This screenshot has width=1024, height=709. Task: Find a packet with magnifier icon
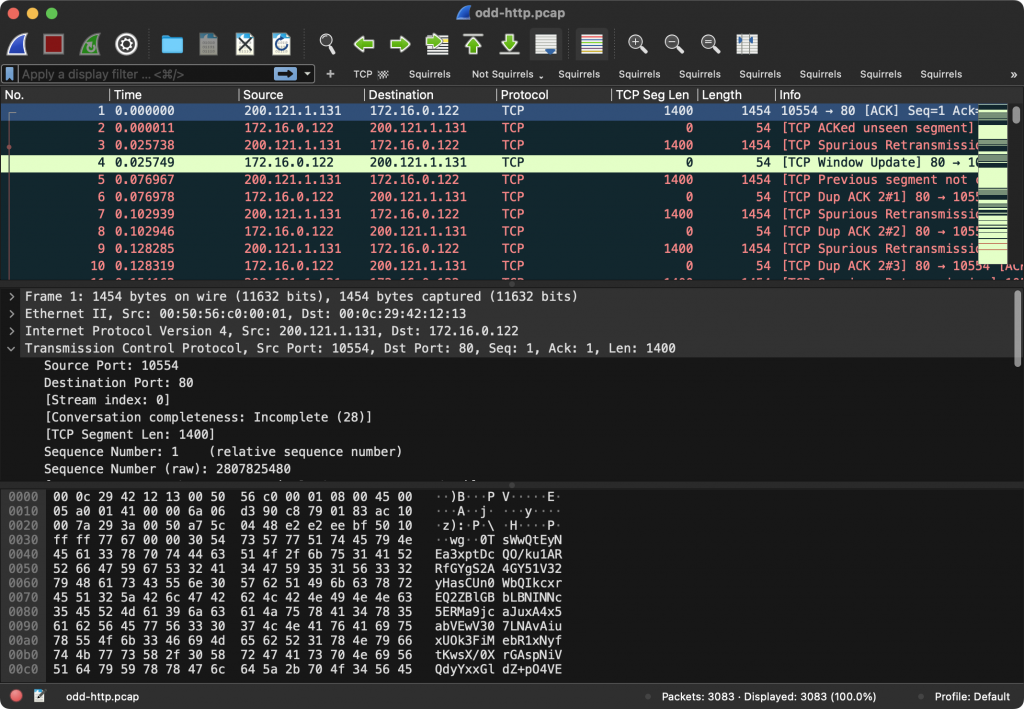coord(327,44)
